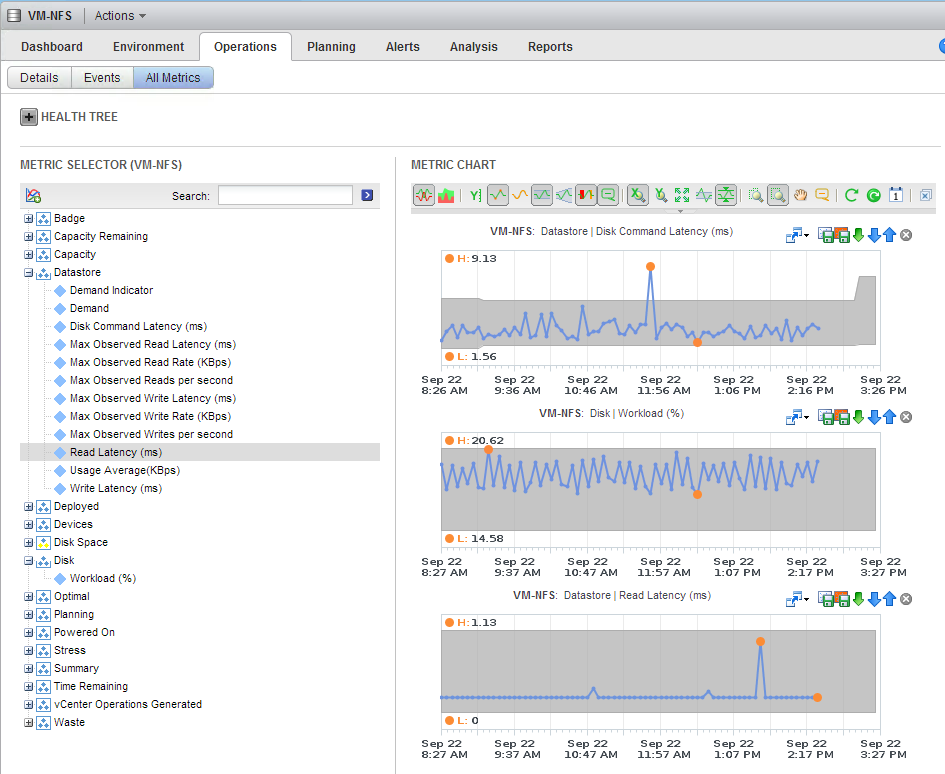945x774 pixels.
Task: Open the Alerts tab
Action: 403,47
